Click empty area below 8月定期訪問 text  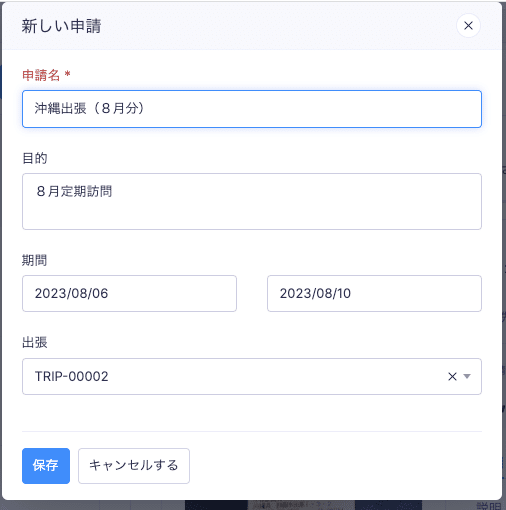click(x=252, y=215)
